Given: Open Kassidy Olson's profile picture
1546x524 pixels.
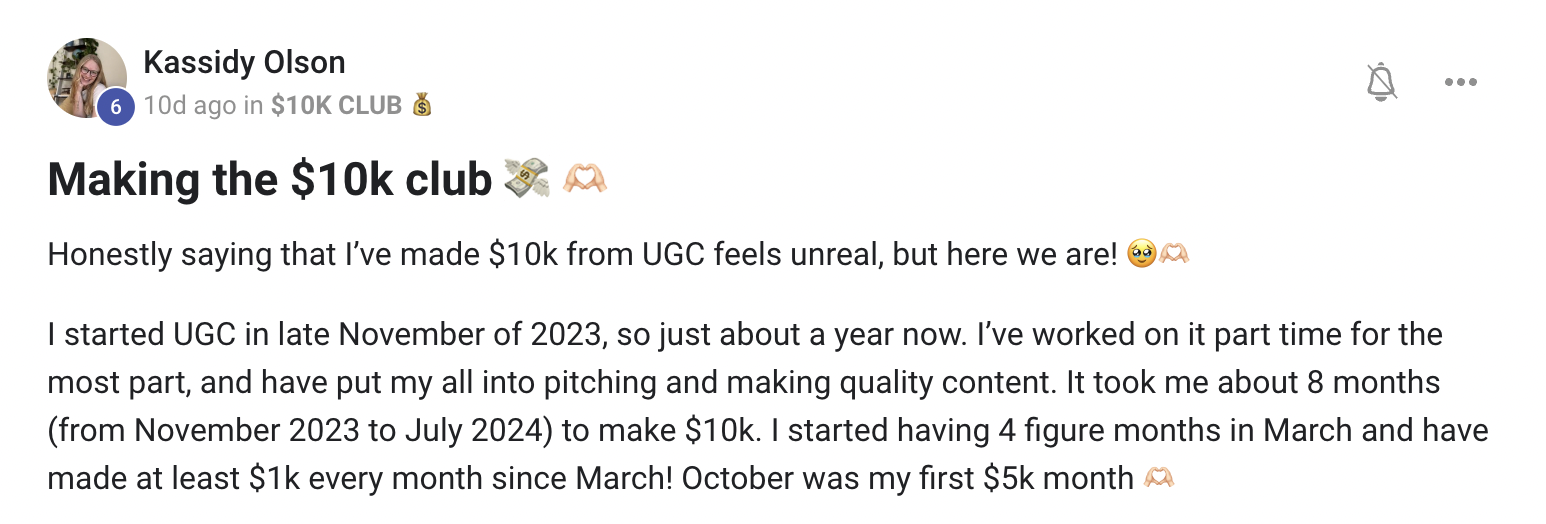Looking at the screenshot, I should pyautogui.click(x=87, y=78).
